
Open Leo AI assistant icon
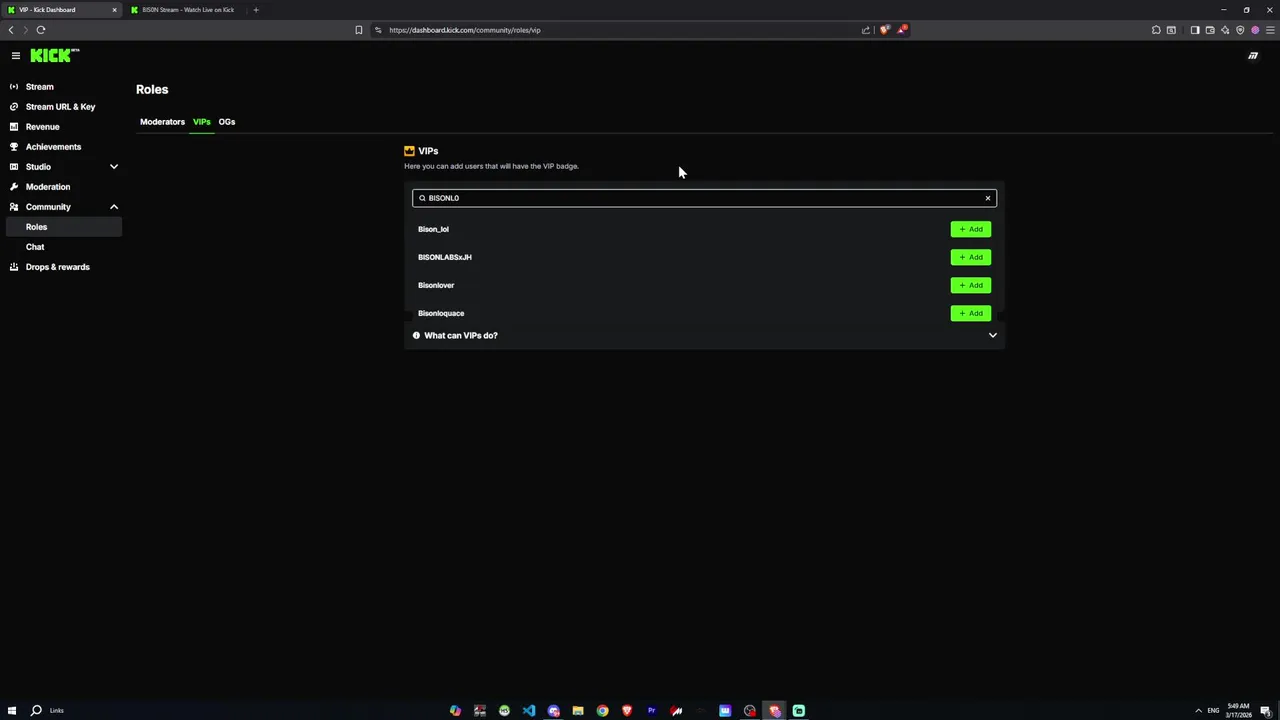[1225, 30]
